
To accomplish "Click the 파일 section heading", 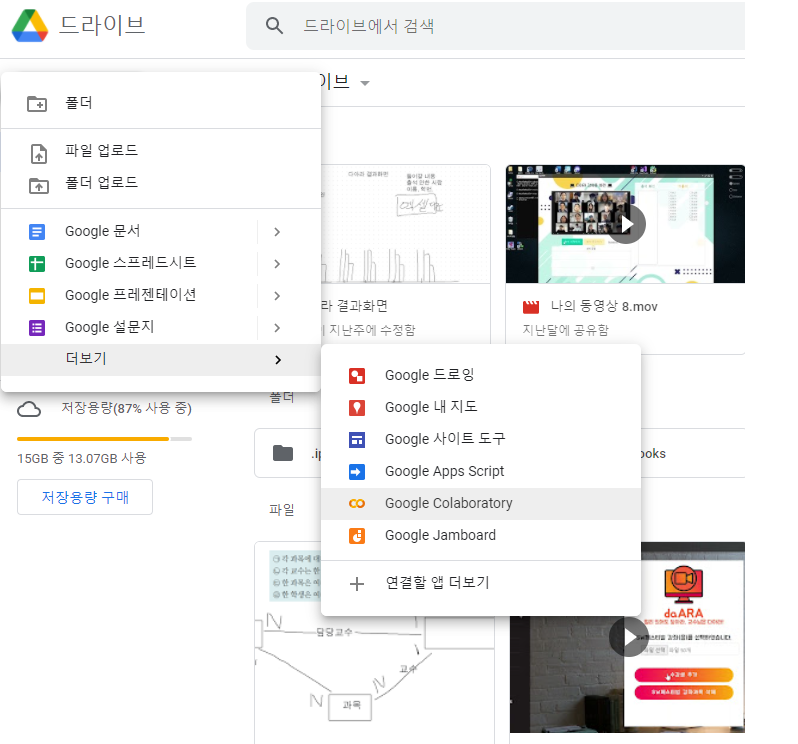I will coord(281,510).
